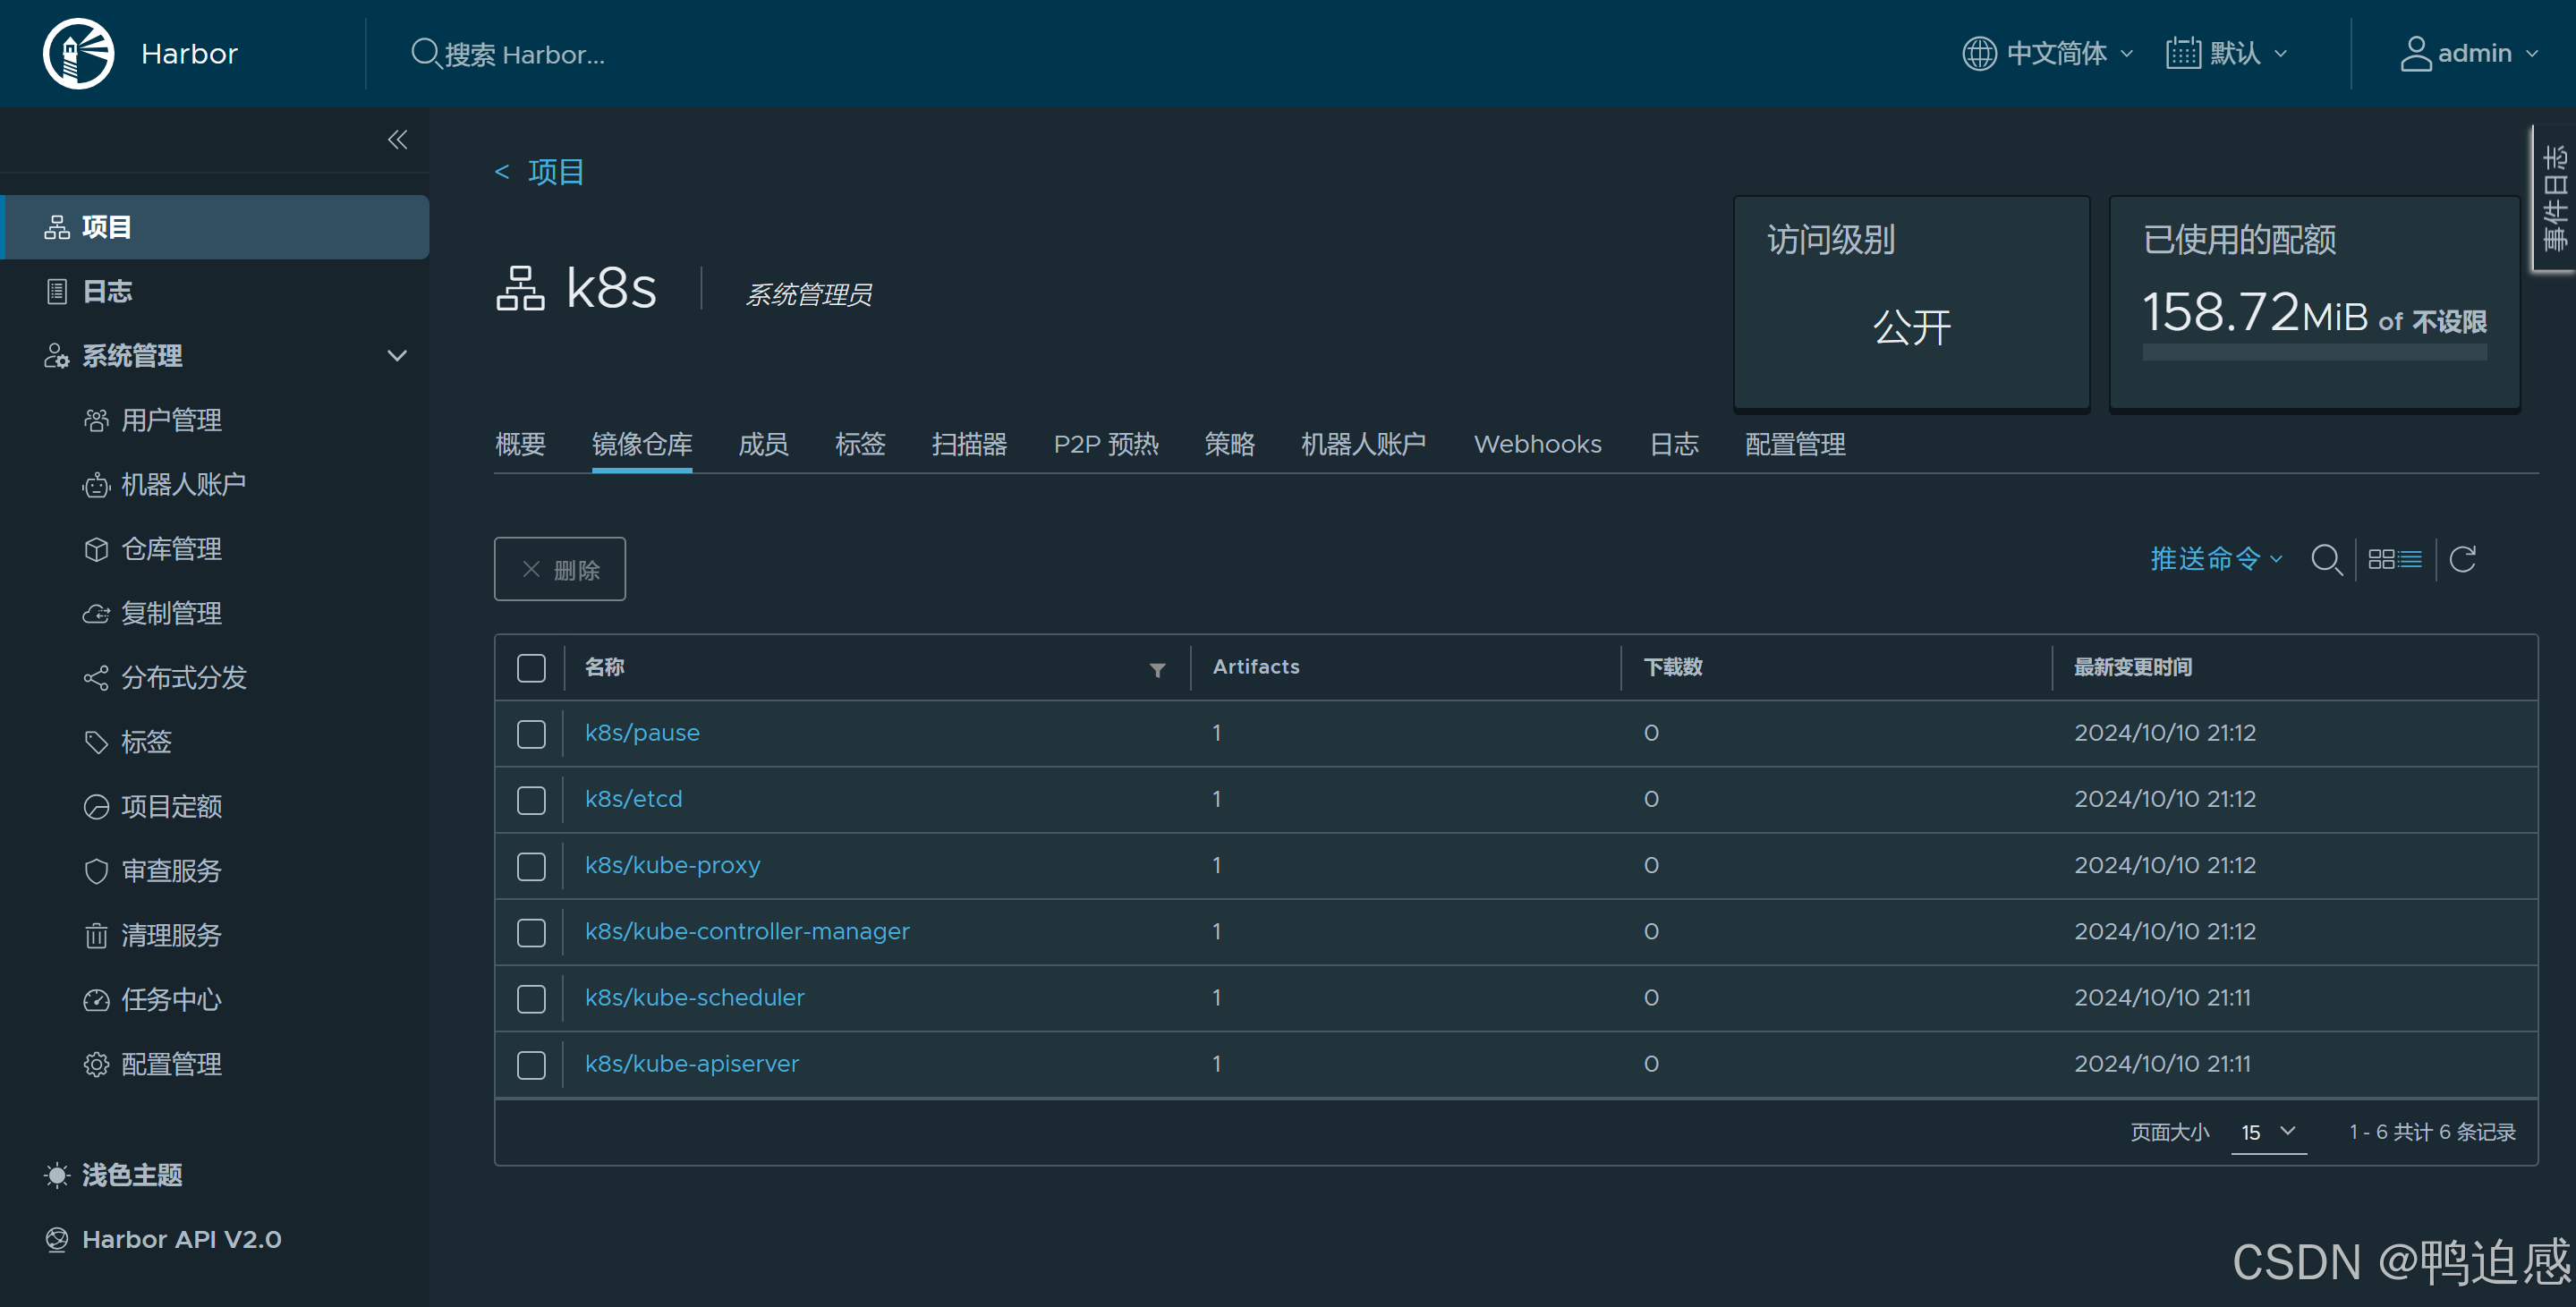This screenshot has height=1307, width=2576.
Task: Switch to the 概要 tab
Action: (520, 444)
